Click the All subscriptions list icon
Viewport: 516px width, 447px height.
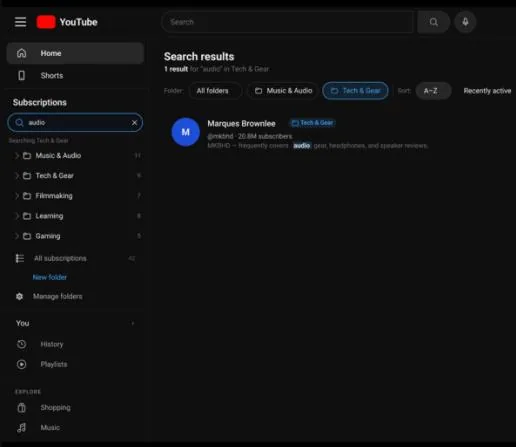coord(20,258)
